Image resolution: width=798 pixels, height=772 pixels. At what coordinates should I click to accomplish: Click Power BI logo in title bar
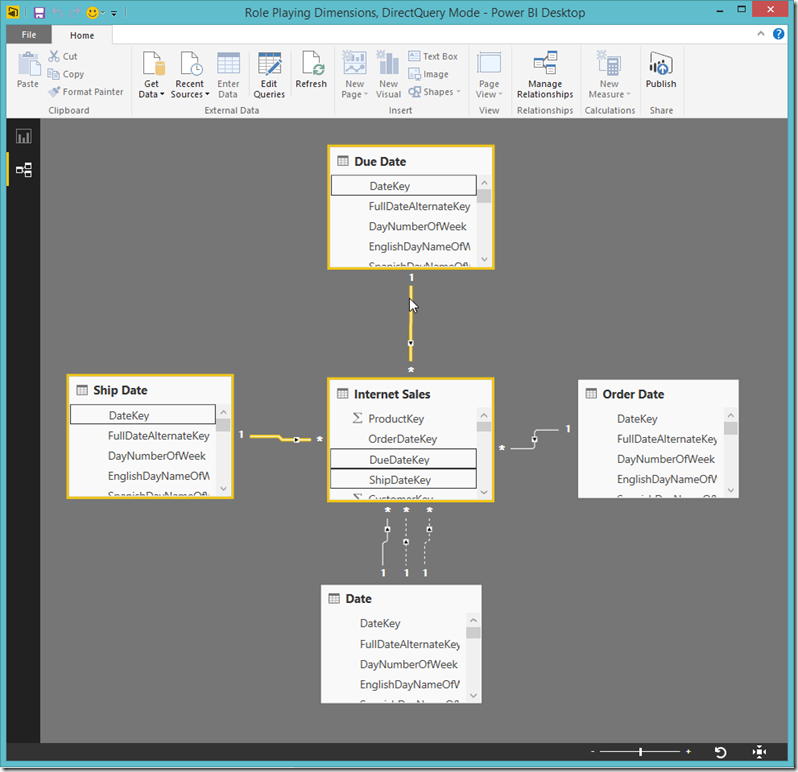coord(13,12)
